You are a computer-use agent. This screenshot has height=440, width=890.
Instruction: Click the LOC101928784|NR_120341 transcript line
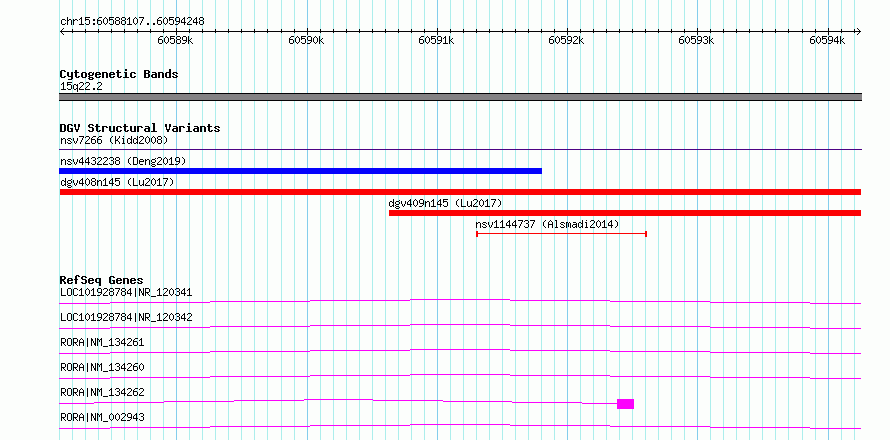click(x=460, y=301)
